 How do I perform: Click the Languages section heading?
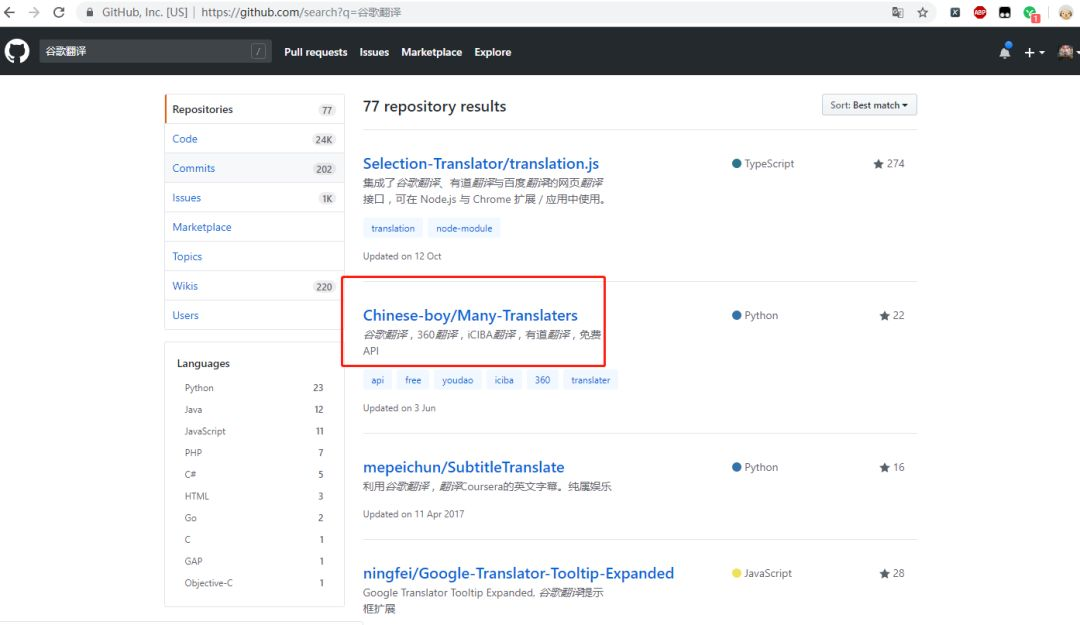[203, 363]
